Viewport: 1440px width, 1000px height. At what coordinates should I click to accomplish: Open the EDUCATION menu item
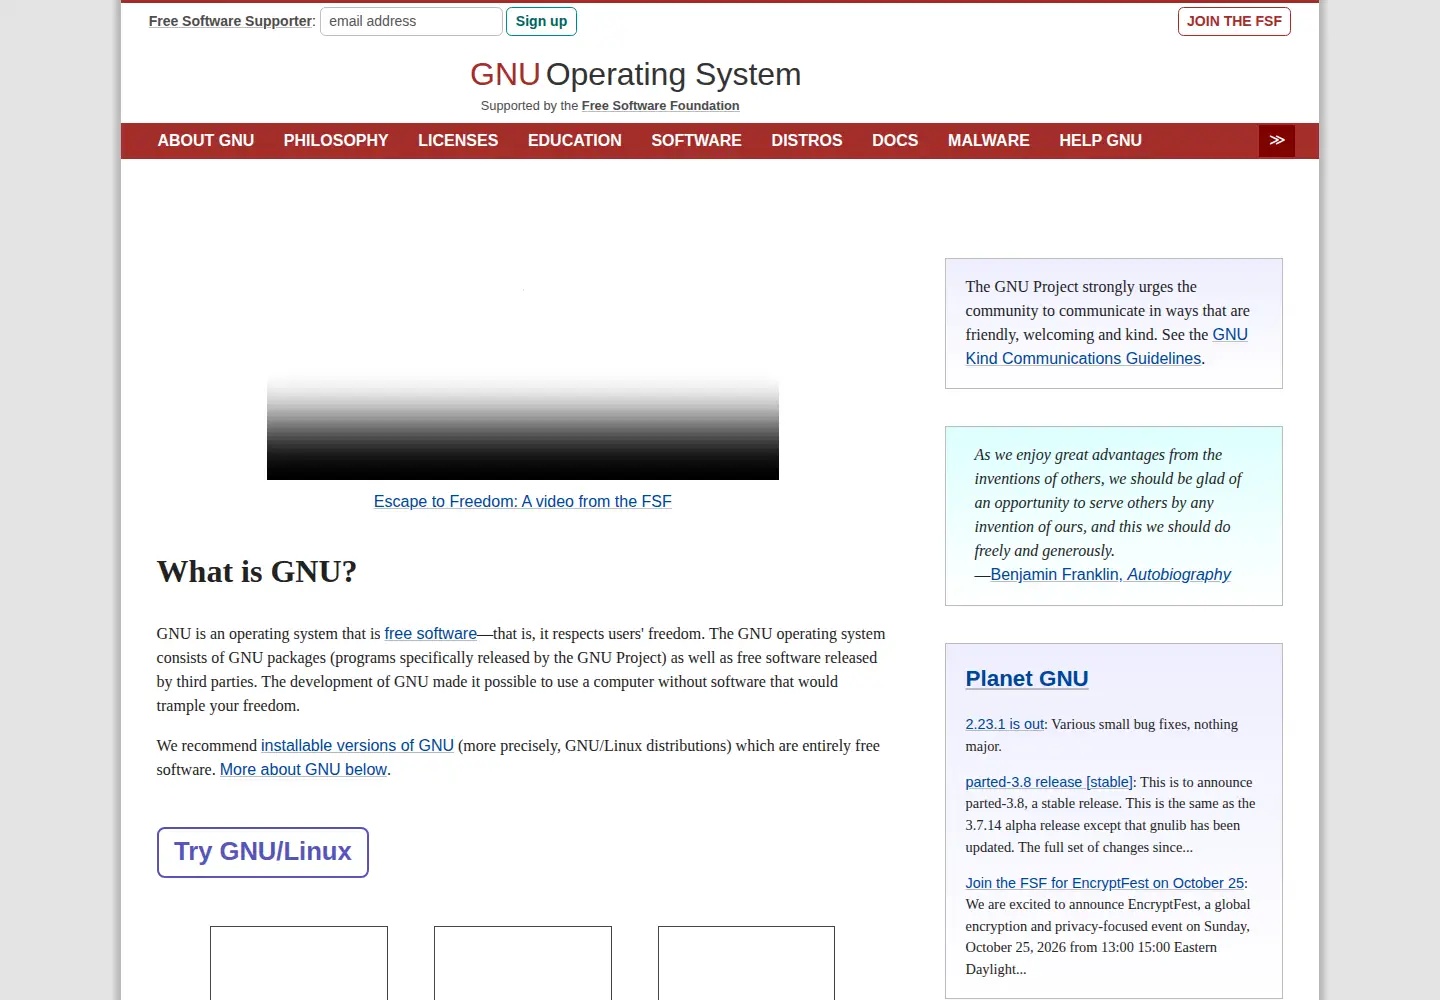point(575,141)
